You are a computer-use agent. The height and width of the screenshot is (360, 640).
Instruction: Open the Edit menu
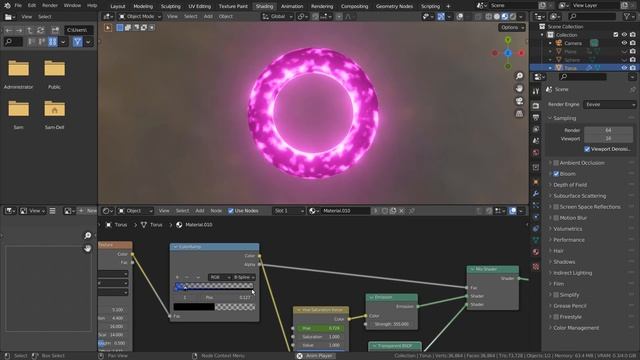tap(32, 6)
